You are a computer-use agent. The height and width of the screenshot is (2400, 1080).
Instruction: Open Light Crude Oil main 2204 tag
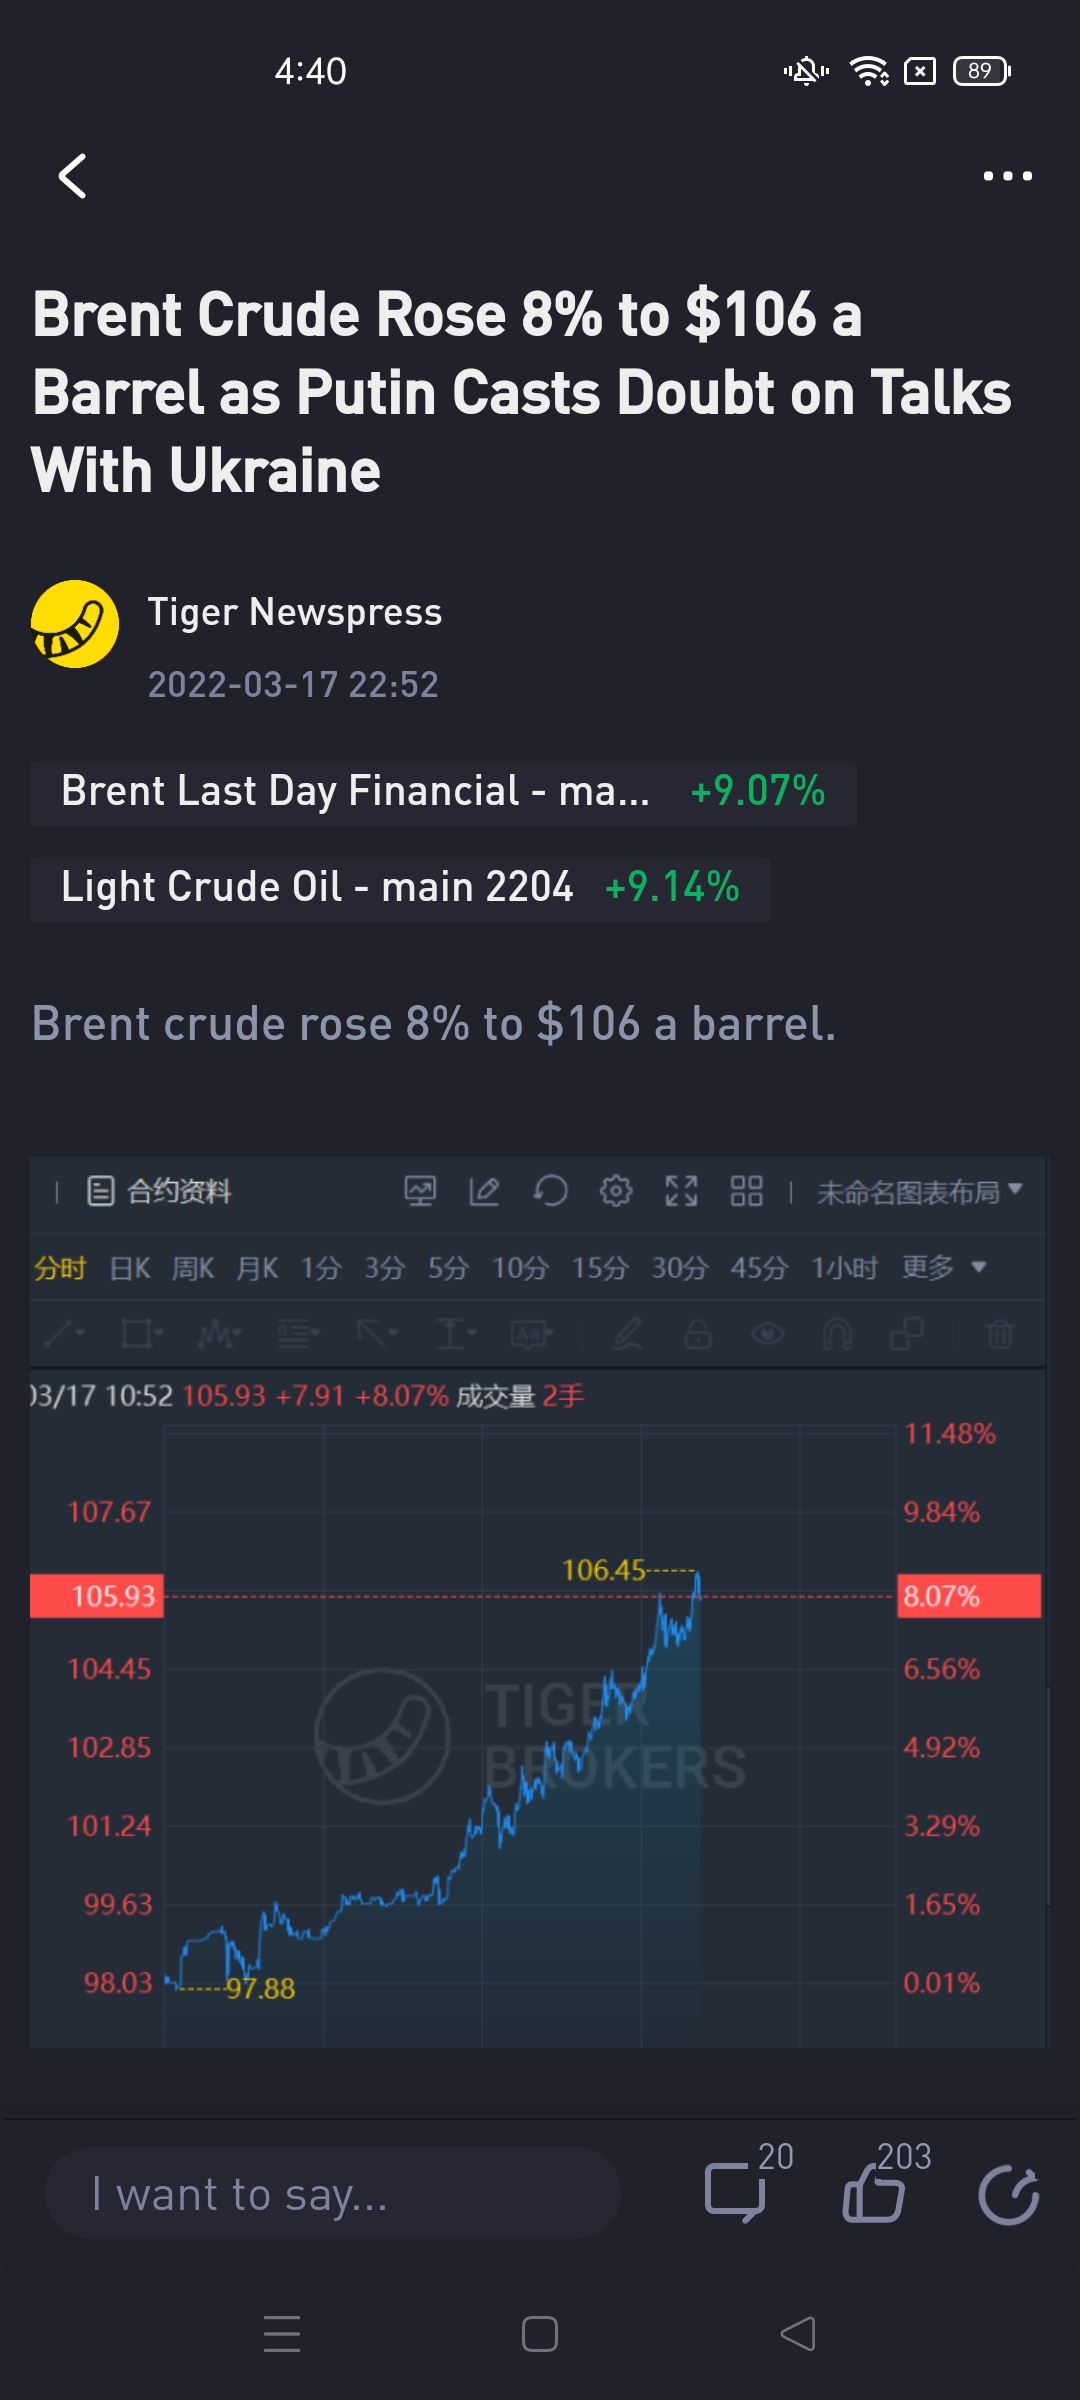[400, 889]
